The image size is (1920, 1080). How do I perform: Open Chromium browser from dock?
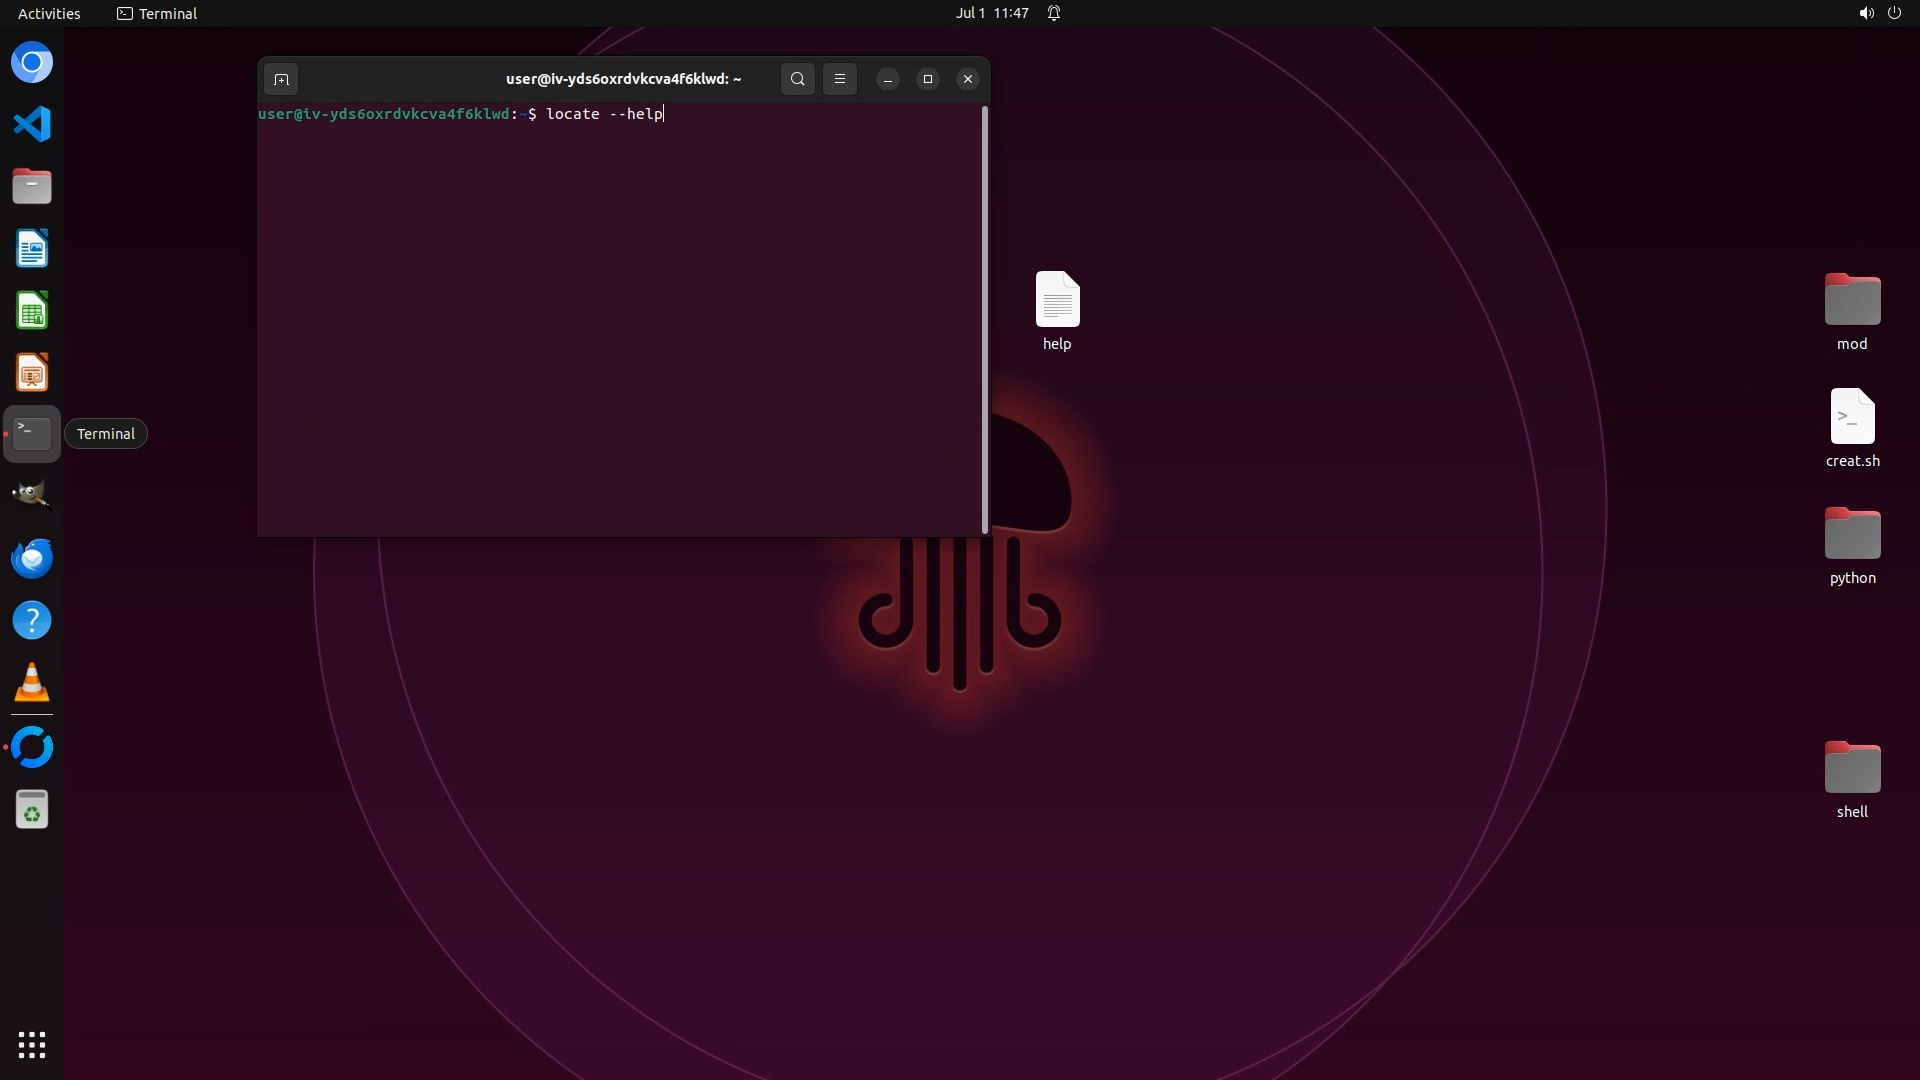[x=32, y=63]
